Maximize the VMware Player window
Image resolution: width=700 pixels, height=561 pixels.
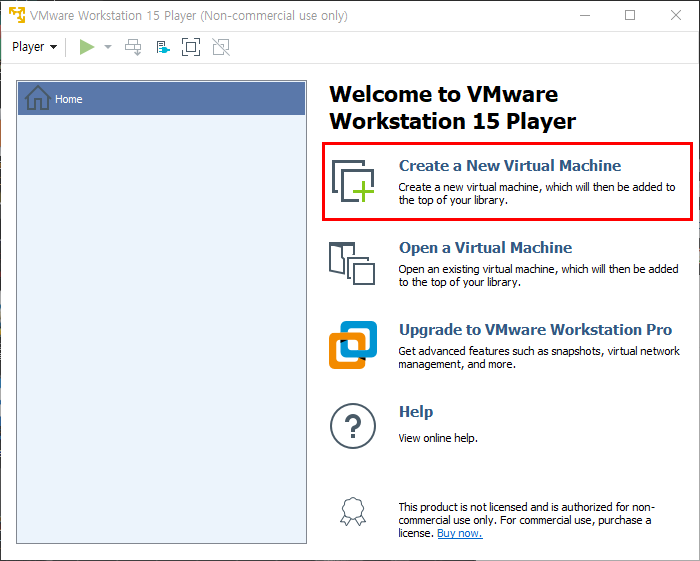click(x=630, y=15)
